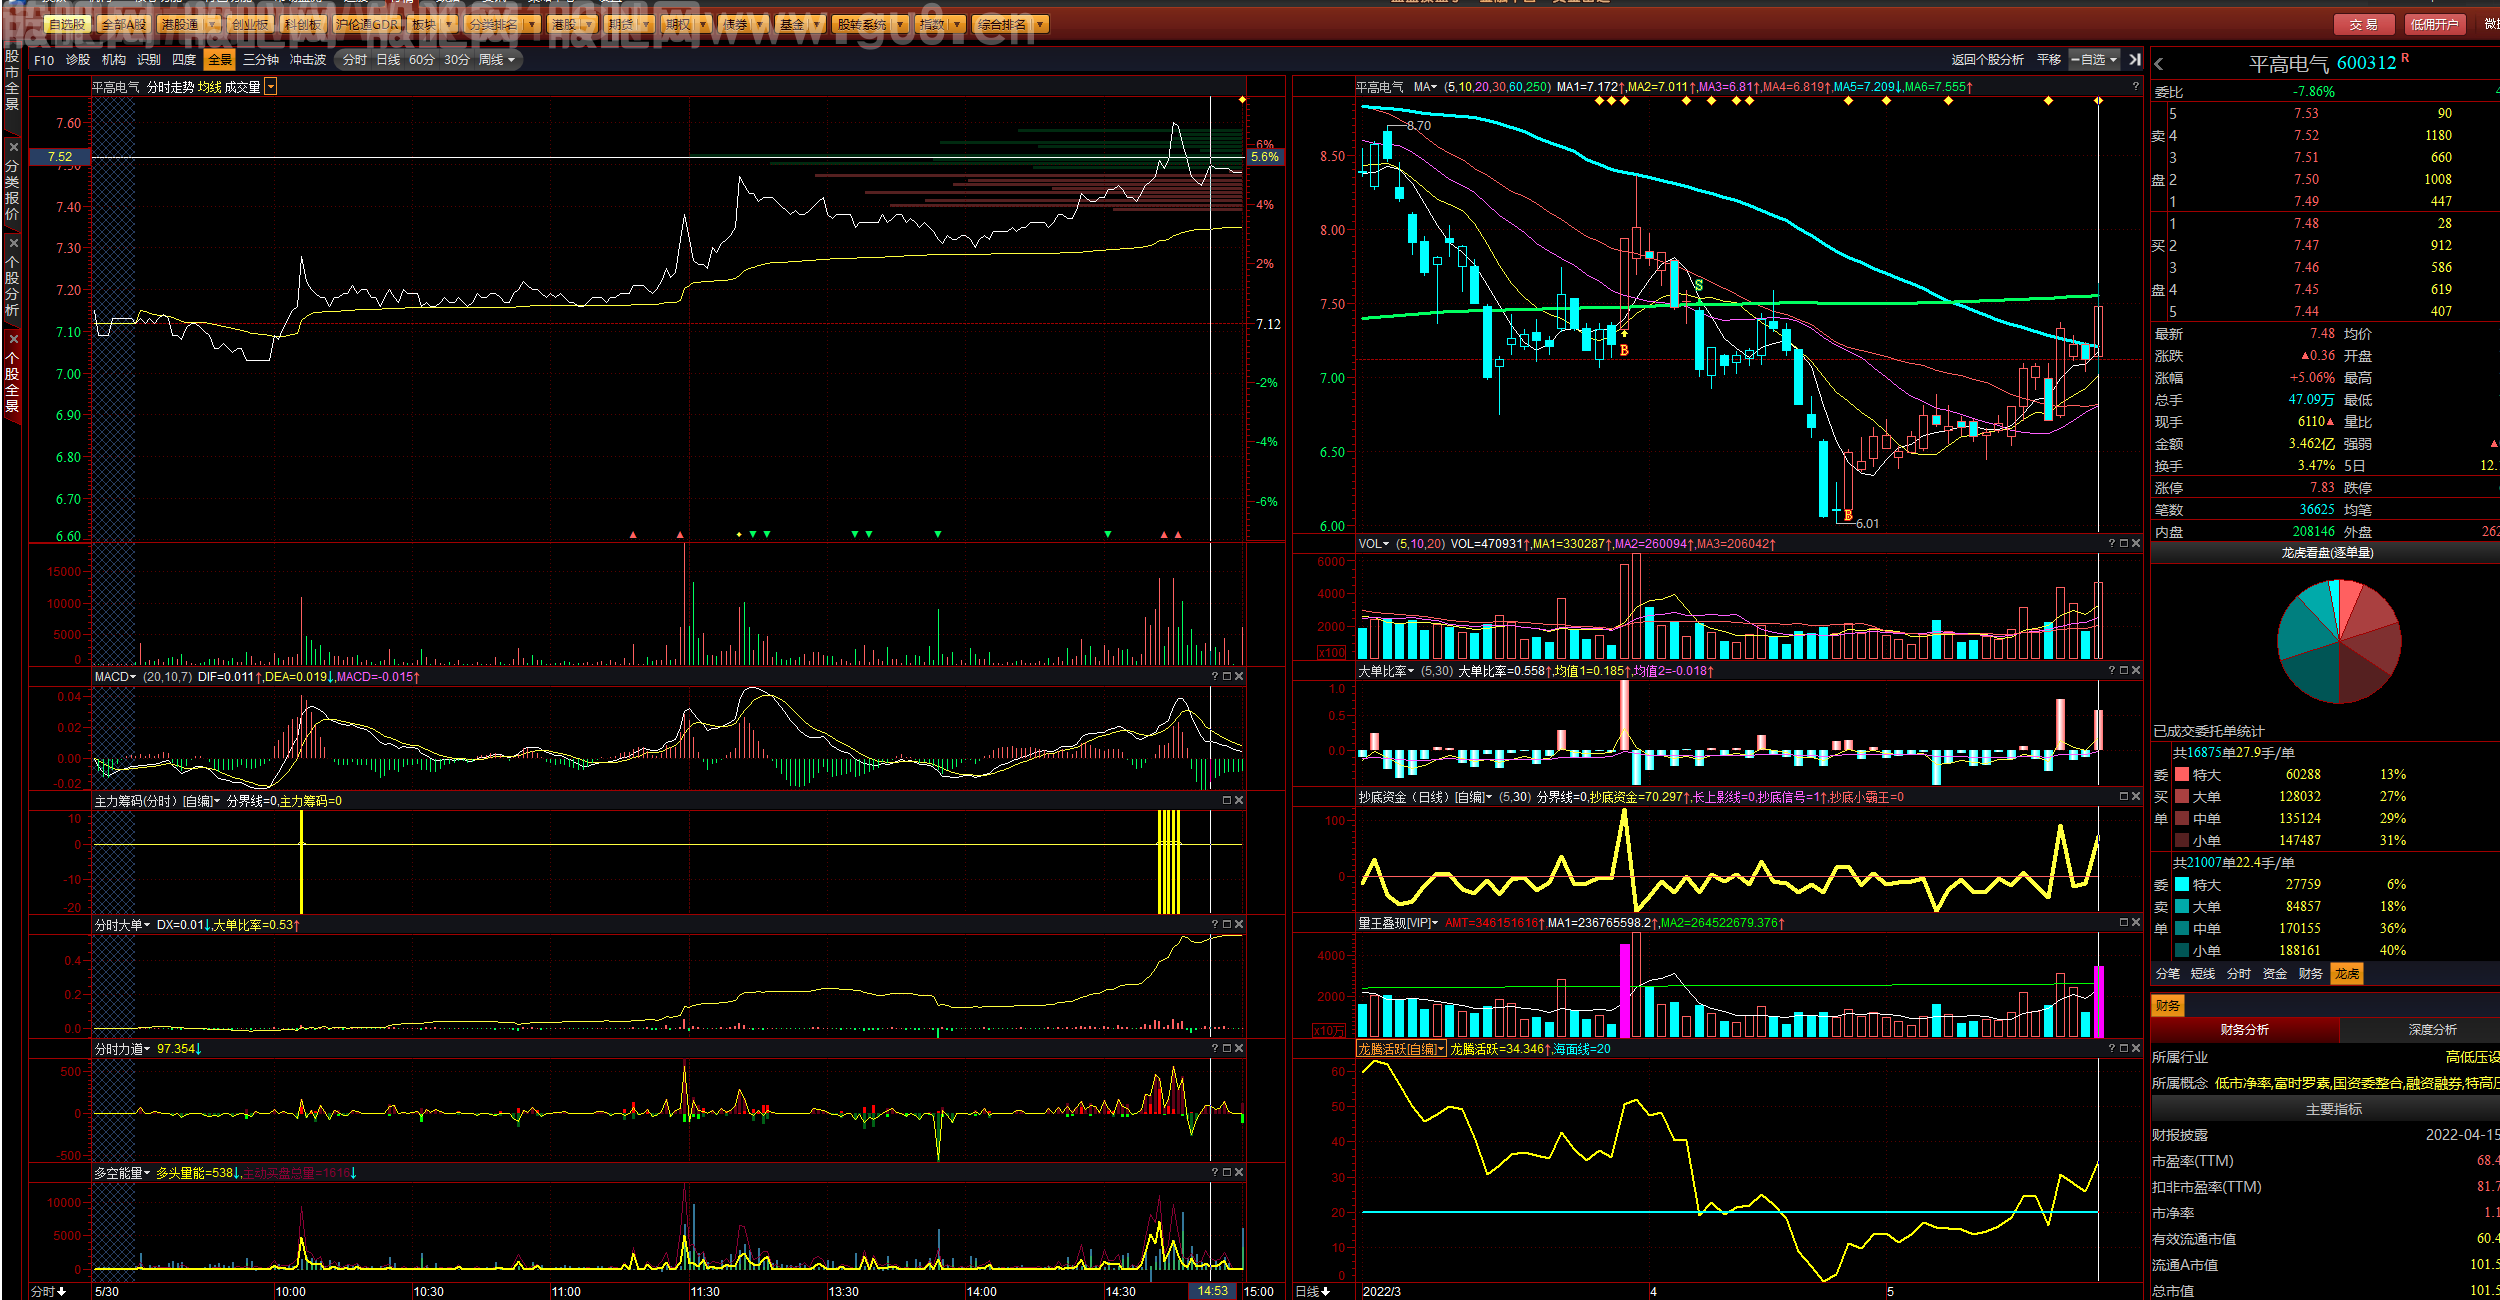Expand the 综合排名 dropdown
Screen dimensions: 2500x1300
(x=1041, y=24)
